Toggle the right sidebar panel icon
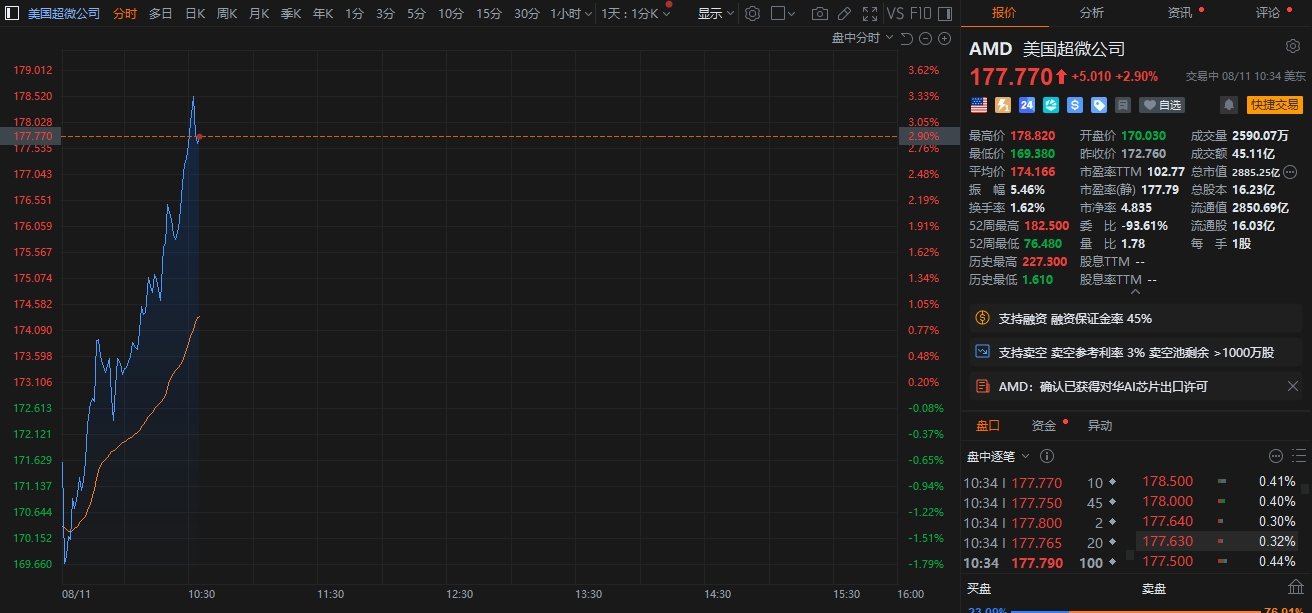Screen dimensions: 1312x613 click(946, 14)
